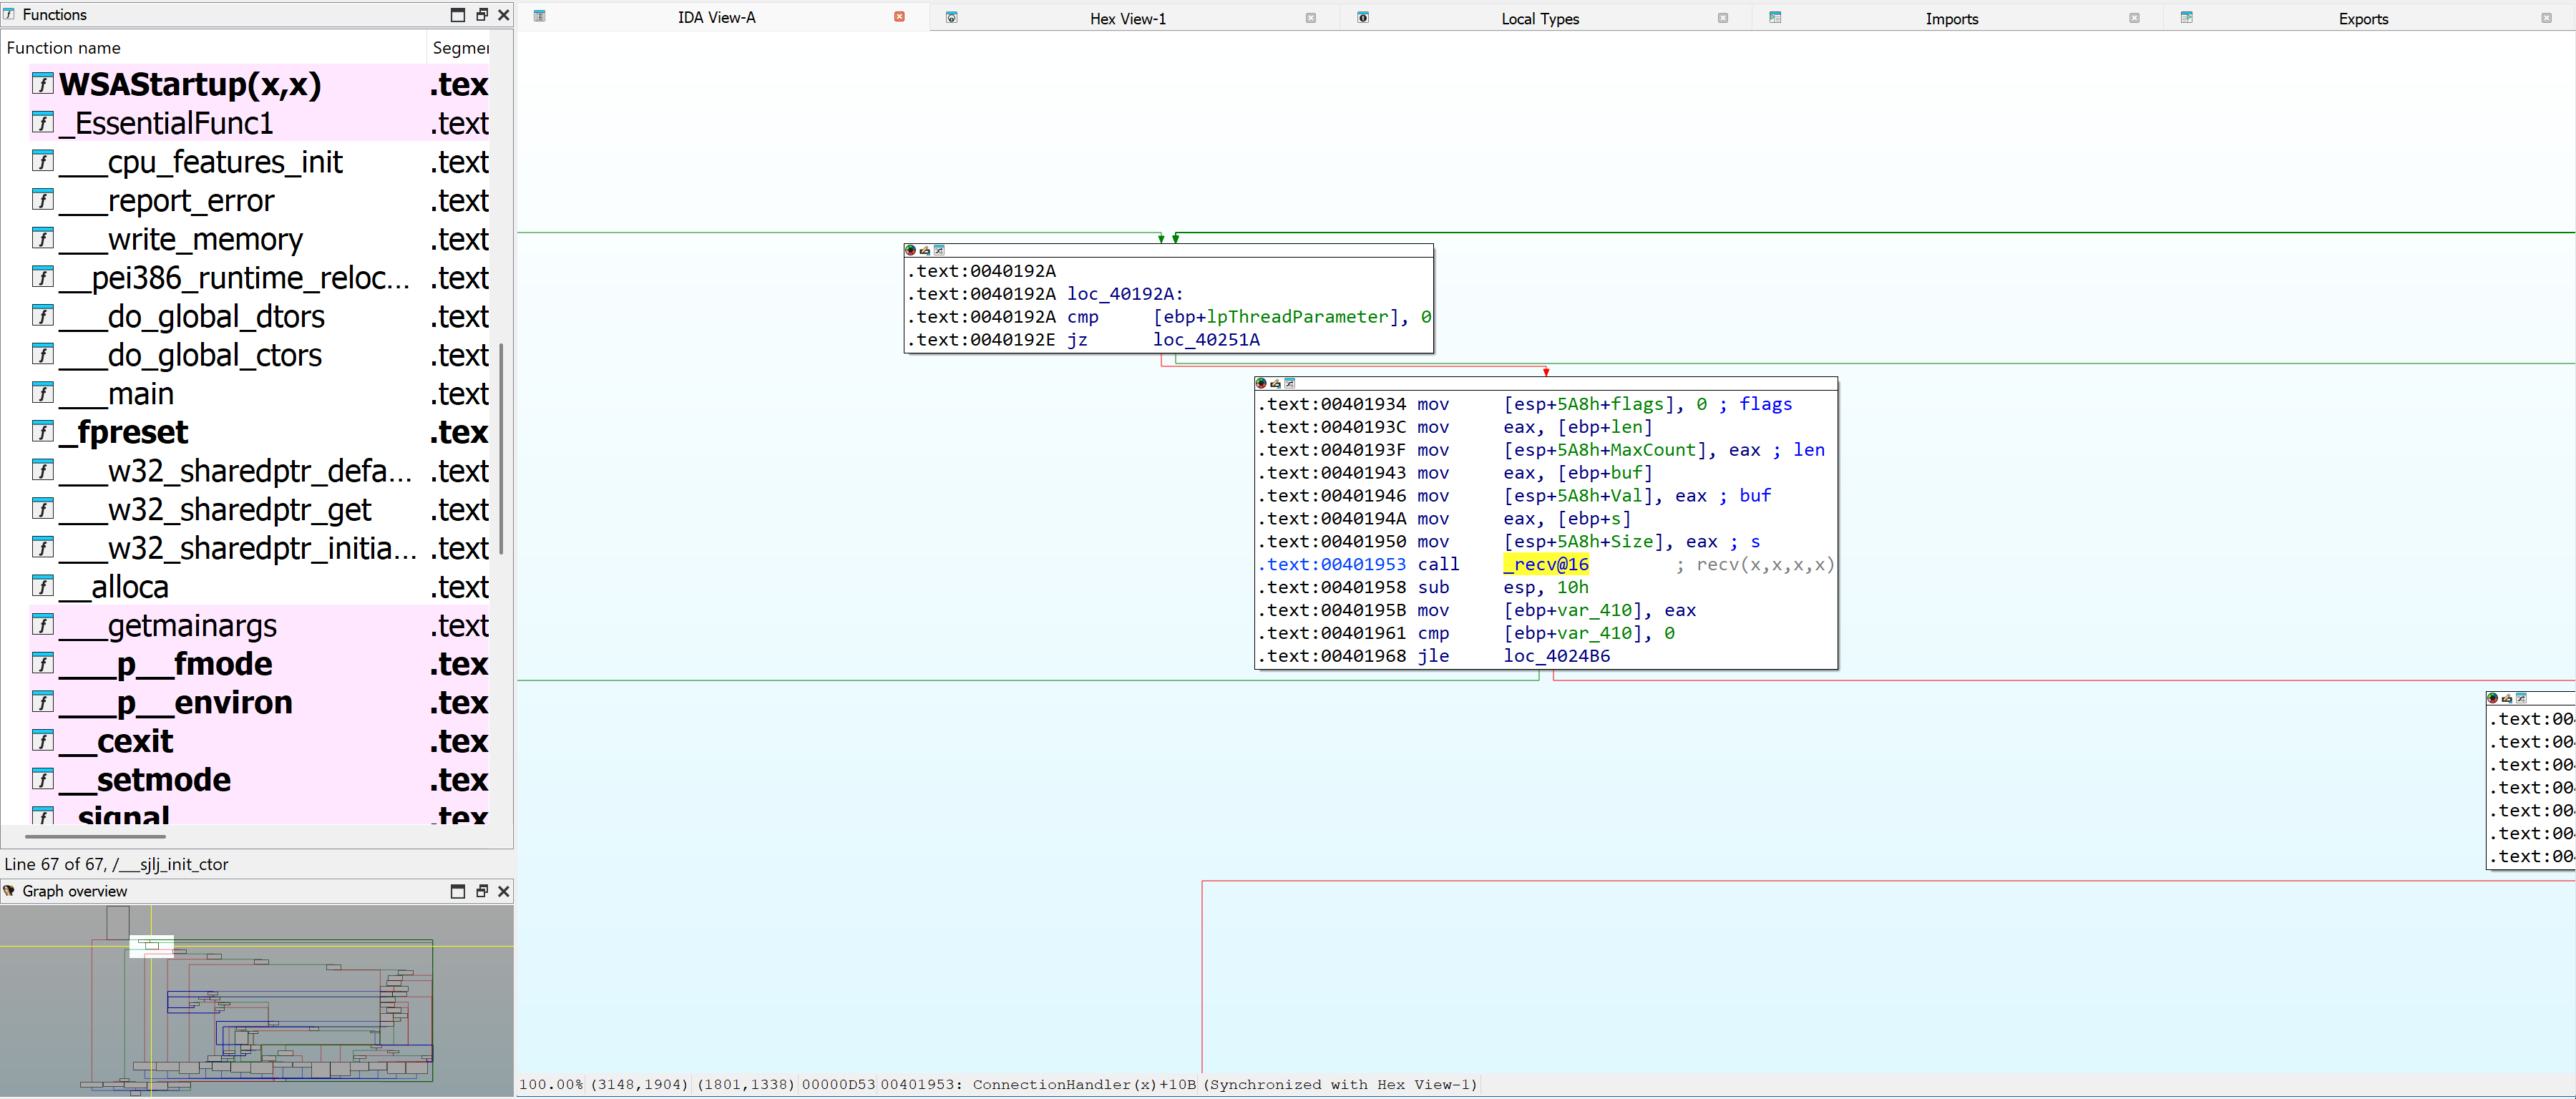The width and height of the screenshot is (2576, 1099).
Task: Switch to the IDA View-A tab
Action: pyautogui.click(x=715, y=17)
